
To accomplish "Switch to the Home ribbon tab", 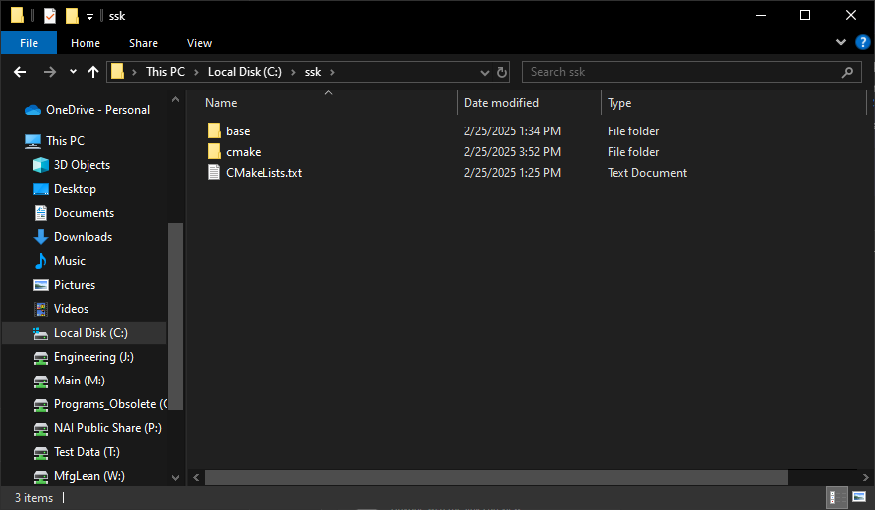I will [x=85, y=43].
